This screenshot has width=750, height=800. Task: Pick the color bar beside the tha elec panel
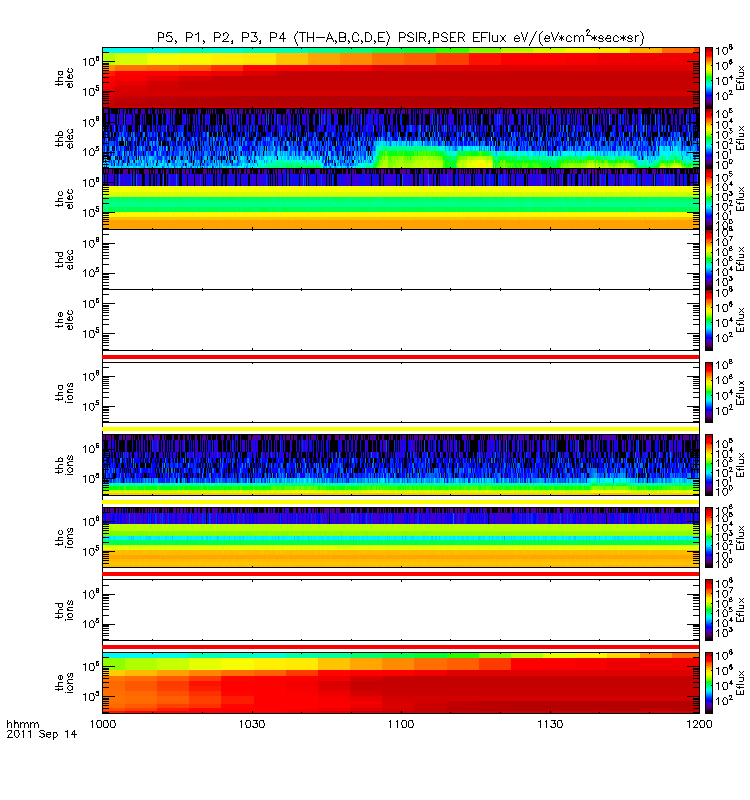coord(709,78)
